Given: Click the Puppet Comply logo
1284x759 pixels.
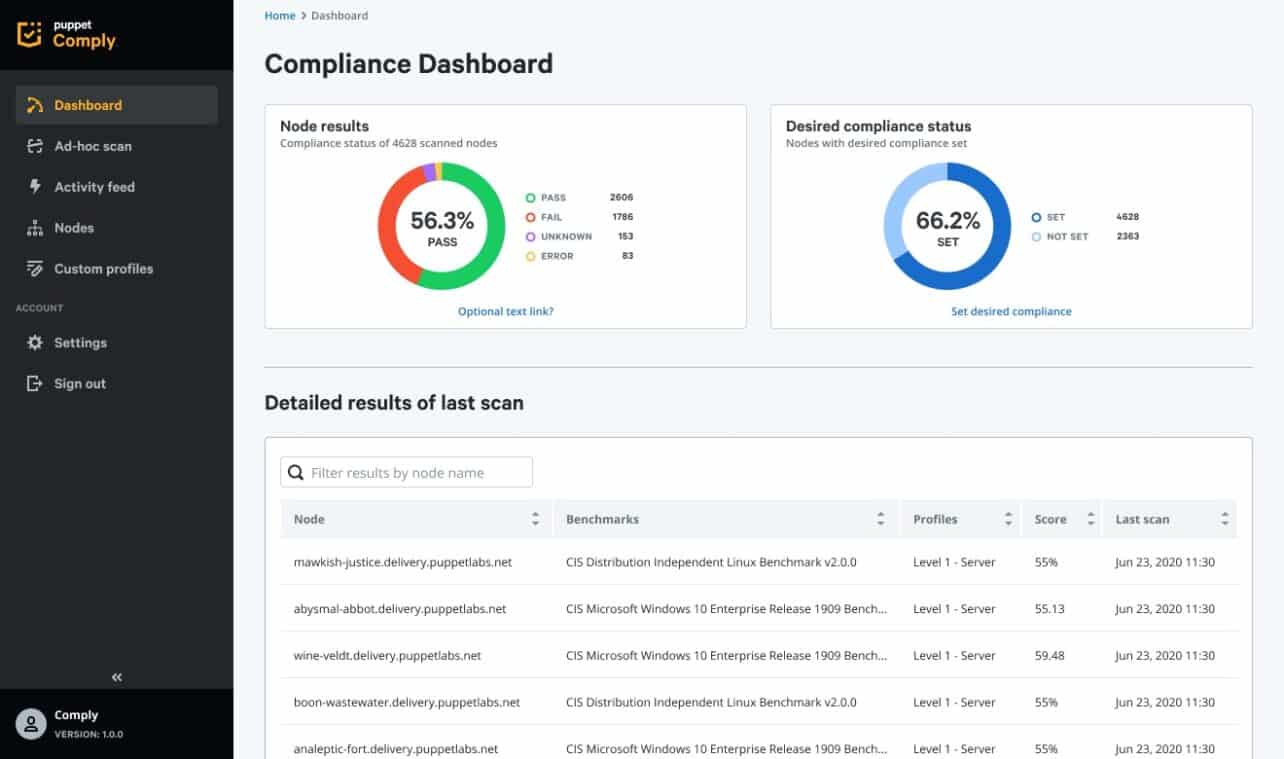Looking at the screenshot, I should point(64,32).
